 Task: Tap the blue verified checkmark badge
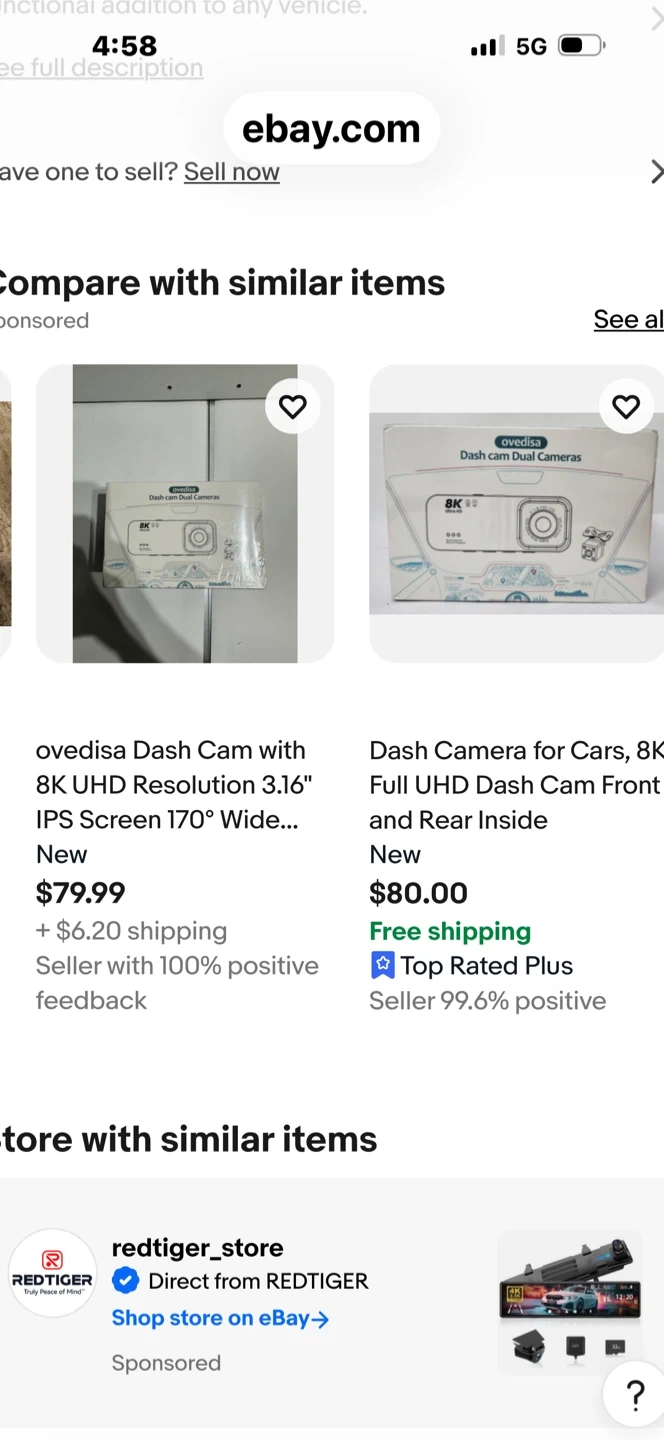point(125,1281)
